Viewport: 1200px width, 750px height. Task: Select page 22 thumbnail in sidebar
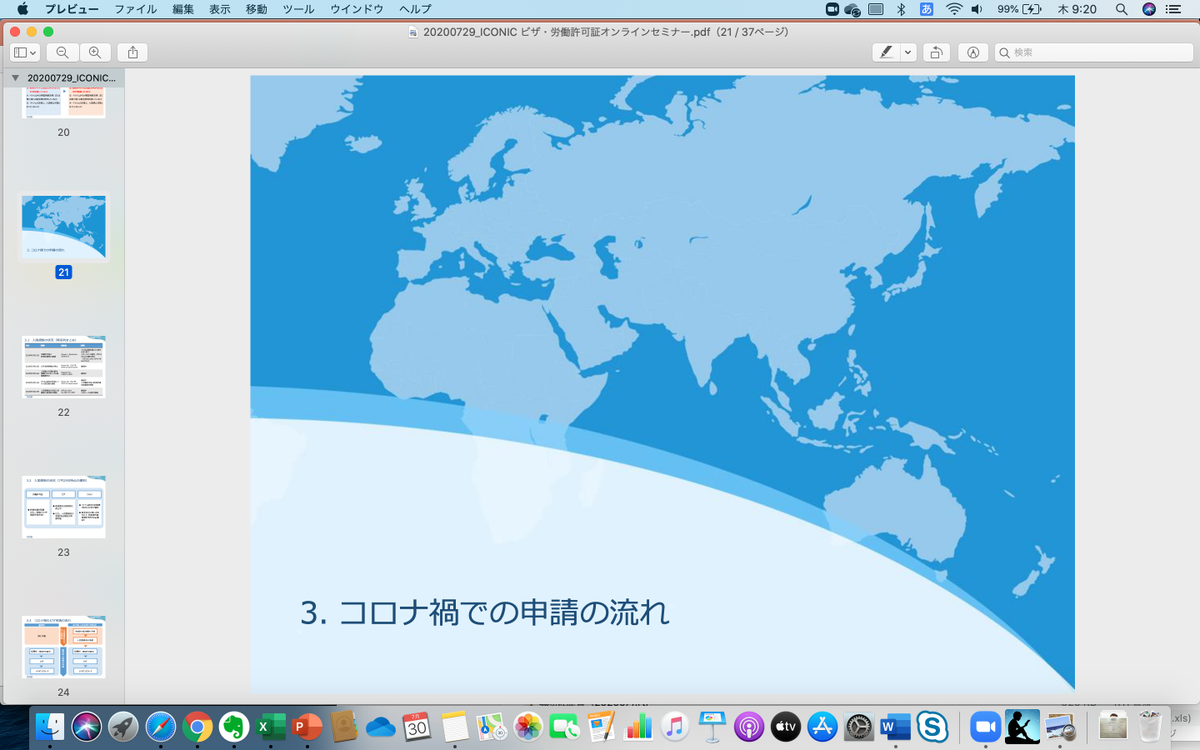(x=64, y=368)
